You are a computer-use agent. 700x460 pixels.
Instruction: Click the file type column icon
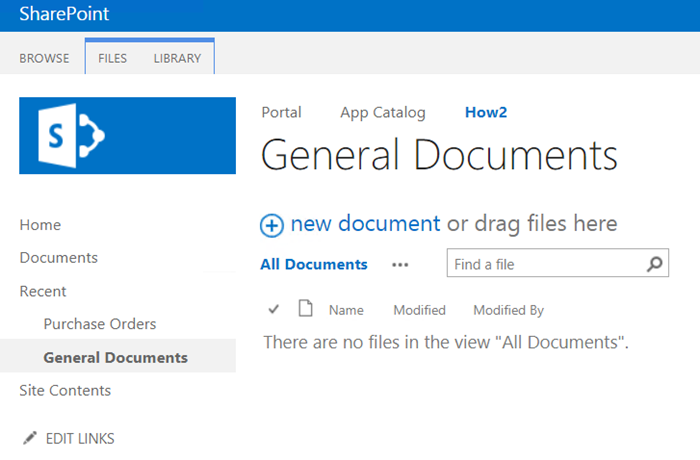click(x=306, y=309)
